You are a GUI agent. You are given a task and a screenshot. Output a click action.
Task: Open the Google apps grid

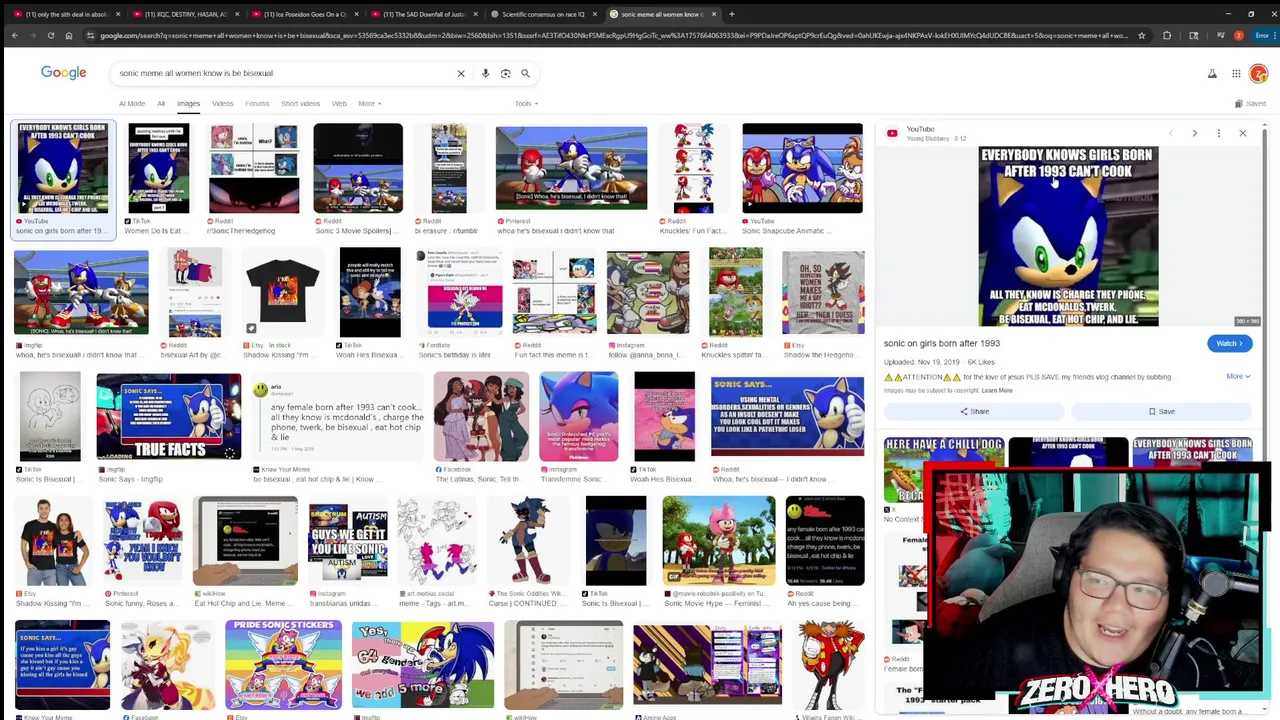tap(1236, 73)
